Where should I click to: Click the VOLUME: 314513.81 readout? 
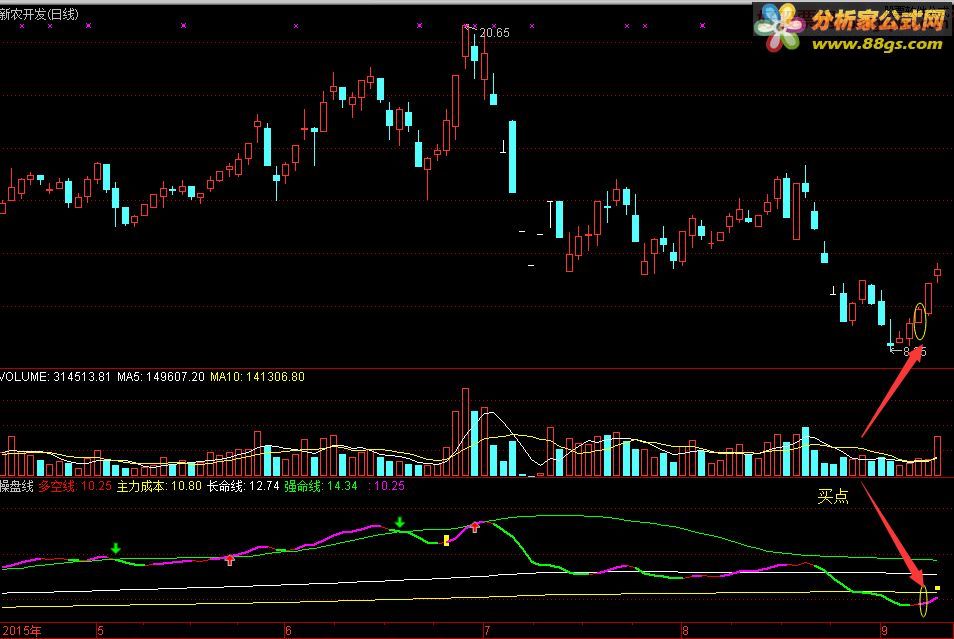tap(55, 377)
